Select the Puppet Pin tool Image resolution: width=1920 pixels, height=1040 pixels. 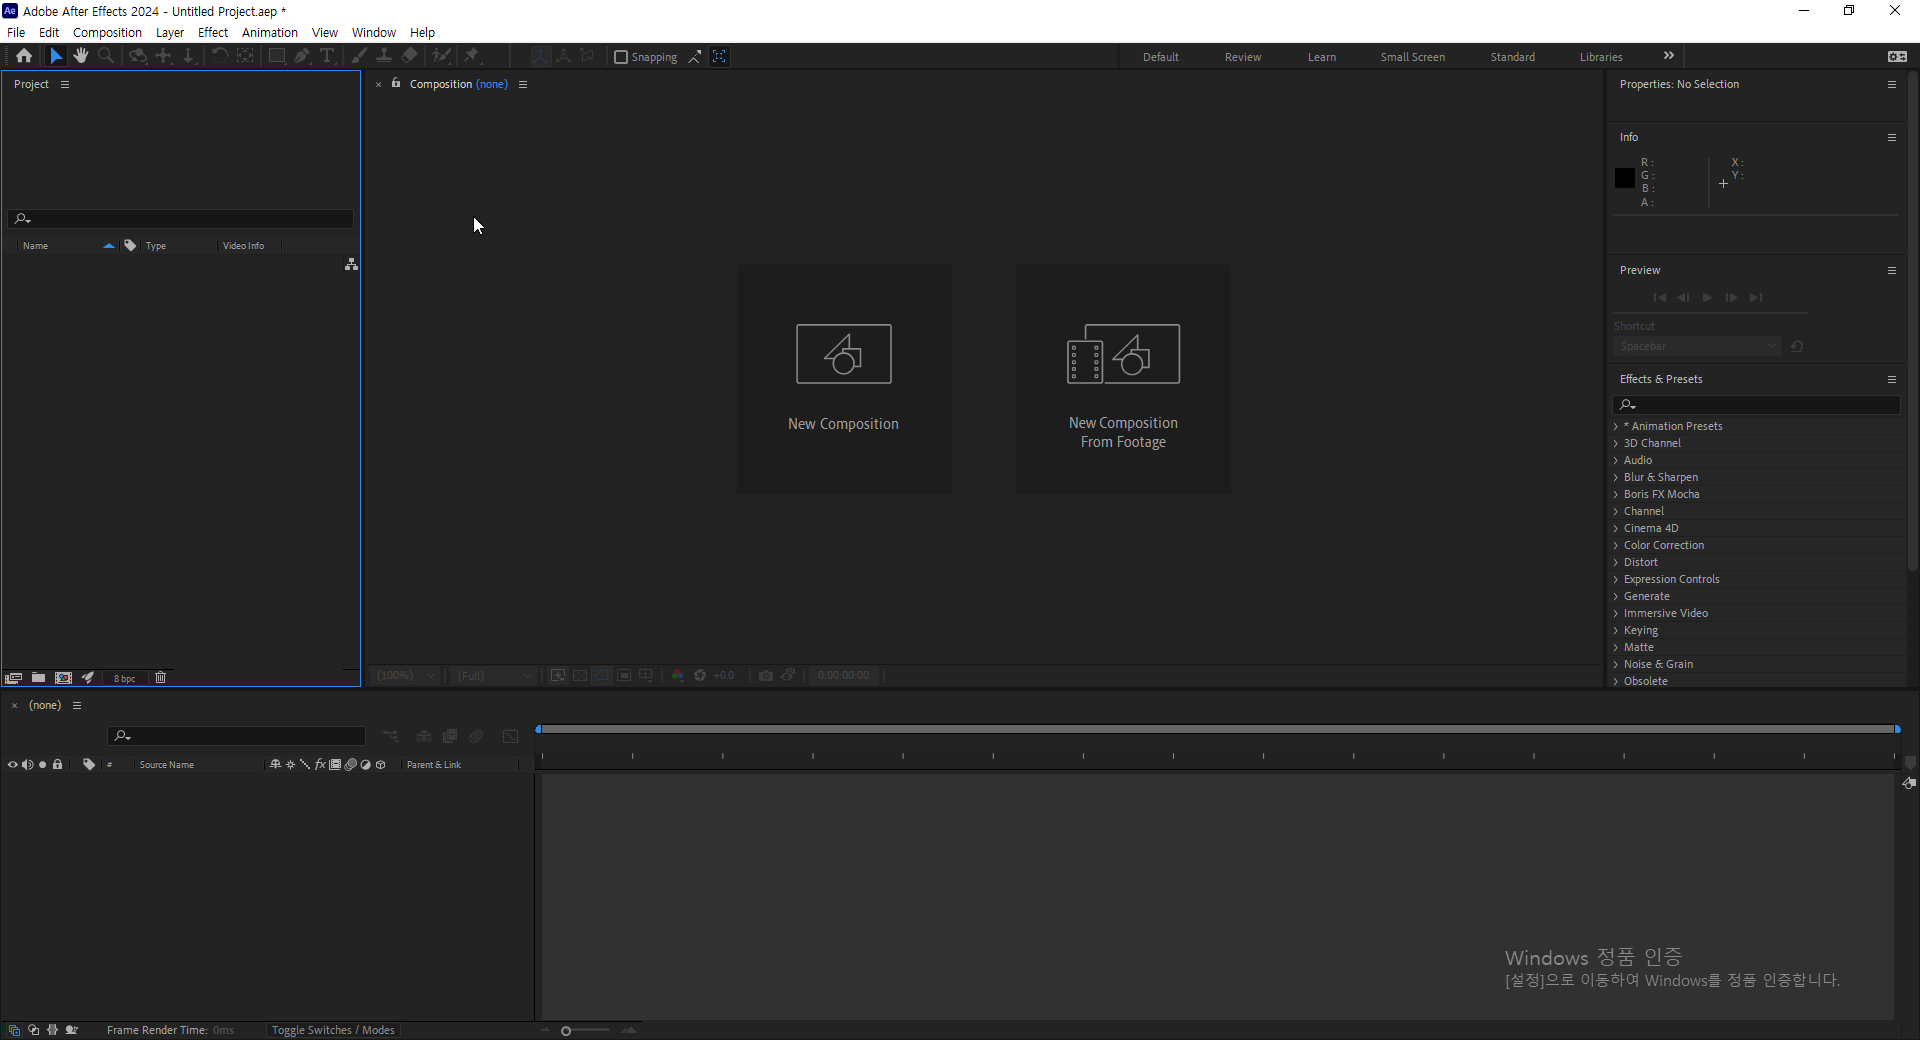pyautogui.click(x=472, y=56)
